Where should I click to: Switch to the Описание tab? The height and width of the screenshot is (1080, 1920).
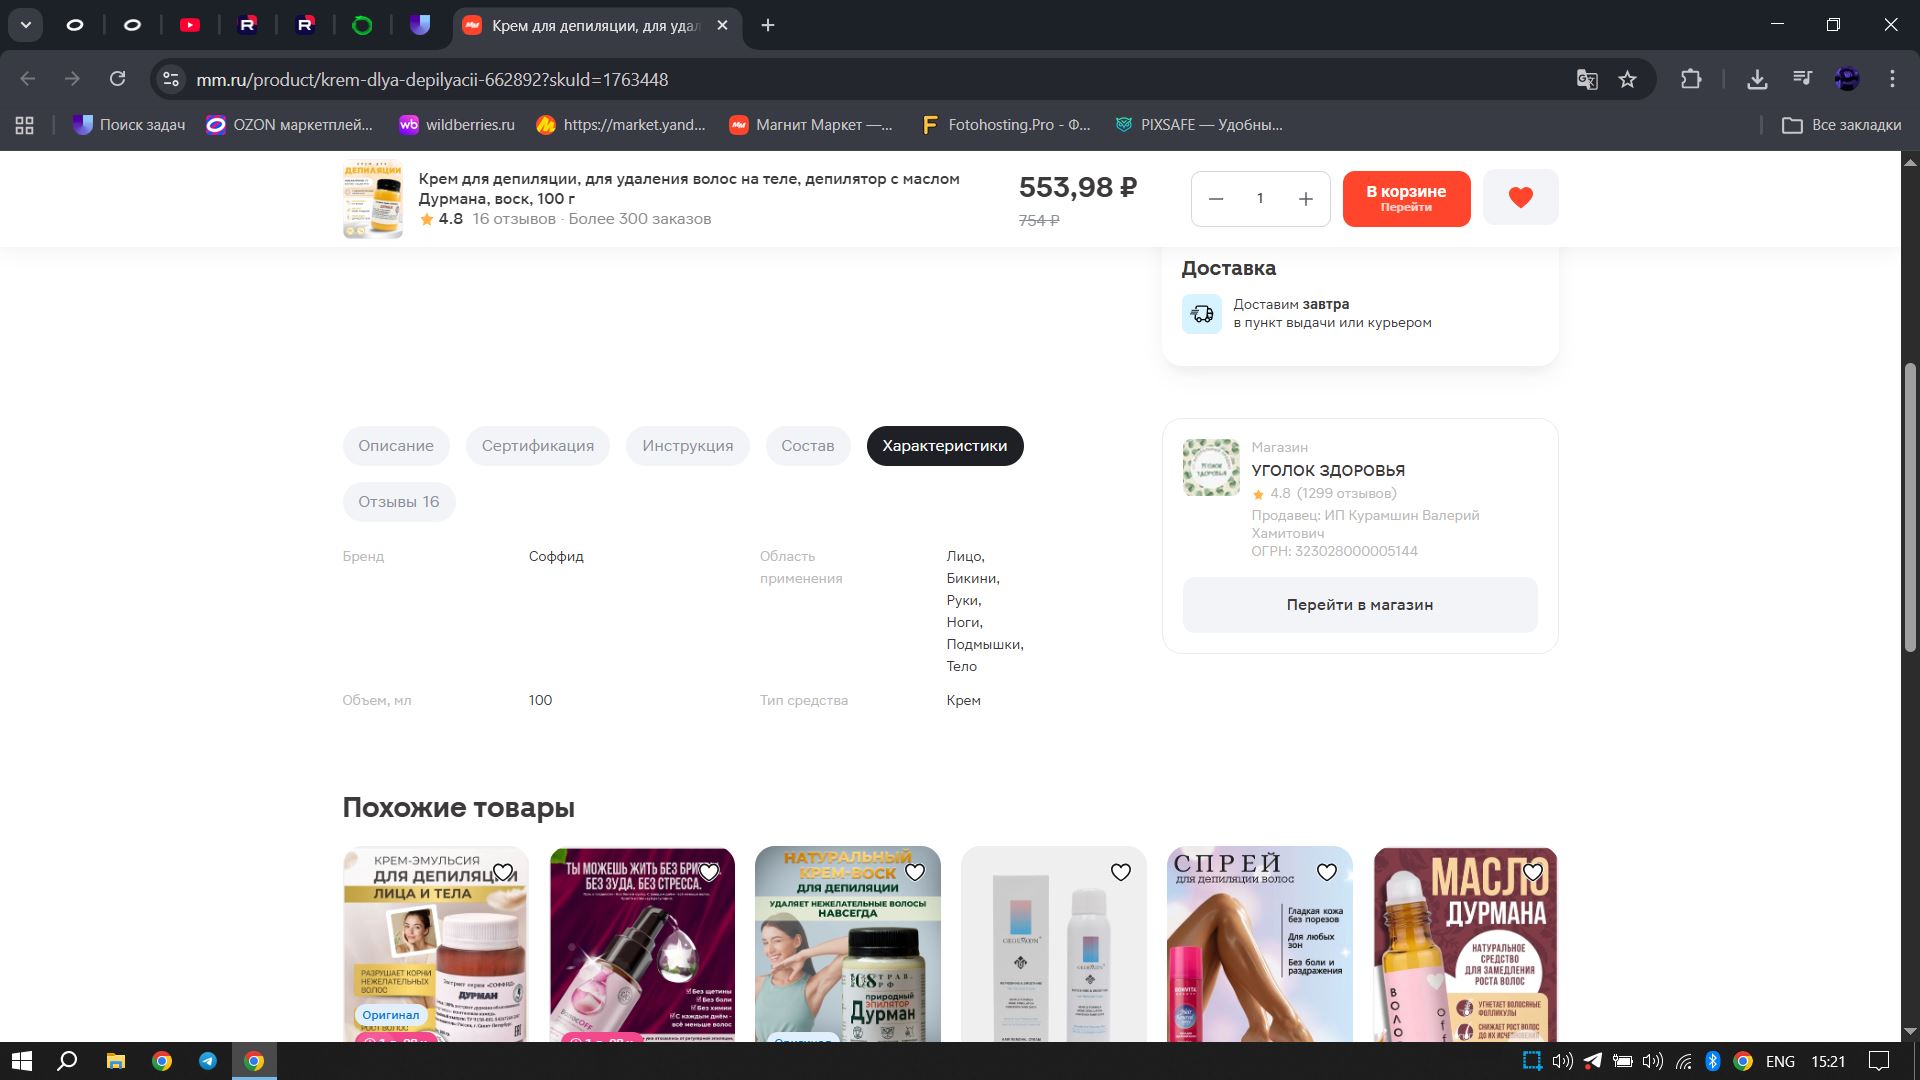[x=396, y=446]
